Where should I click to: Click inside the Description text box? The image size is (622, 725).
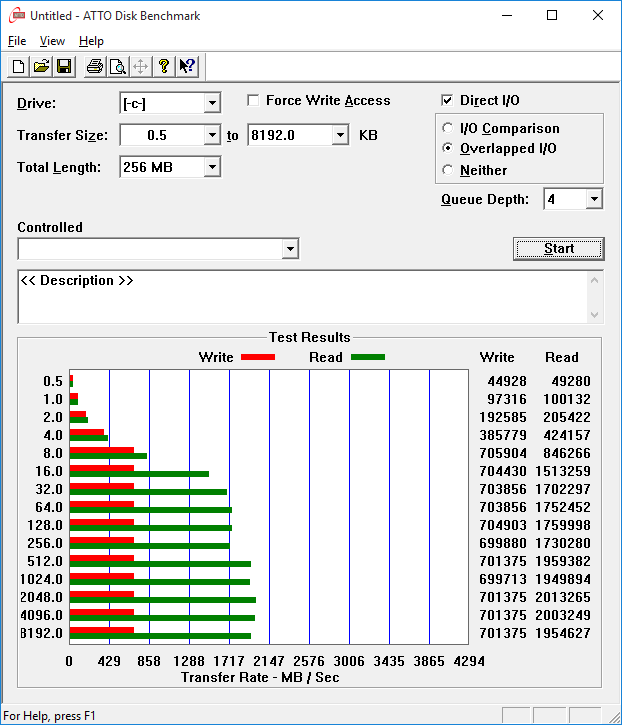coord(303,297)
